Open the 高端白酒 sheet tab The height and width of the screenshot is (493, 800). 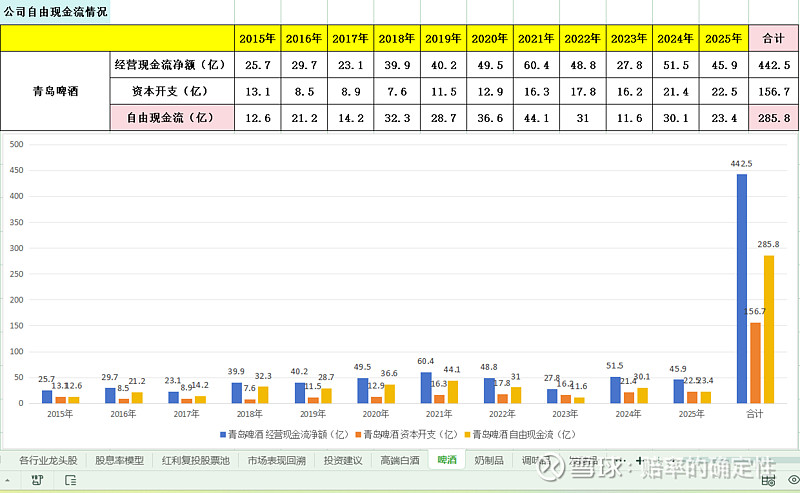(x=399, y=460)
